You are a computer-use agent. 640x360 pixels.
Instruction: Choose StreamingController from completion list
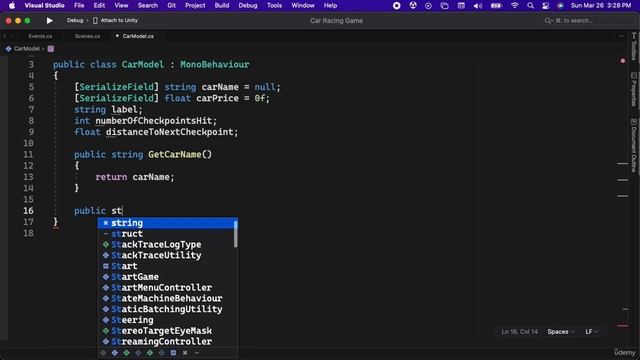click(x=167, y=342)
